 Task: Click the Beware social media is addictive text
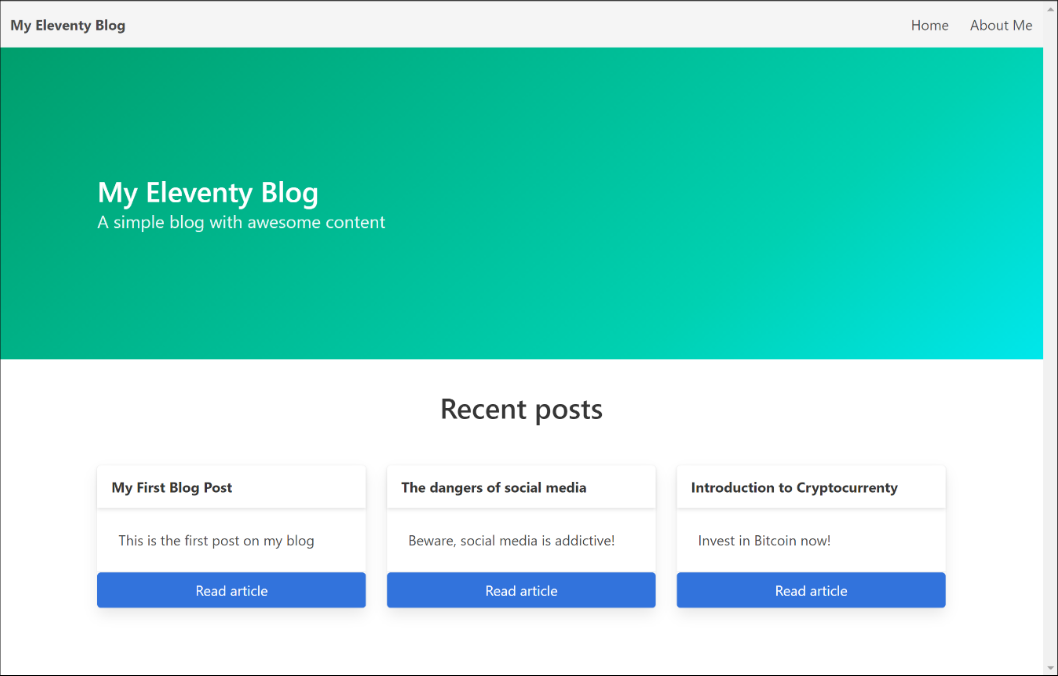[x=511, y=540]
